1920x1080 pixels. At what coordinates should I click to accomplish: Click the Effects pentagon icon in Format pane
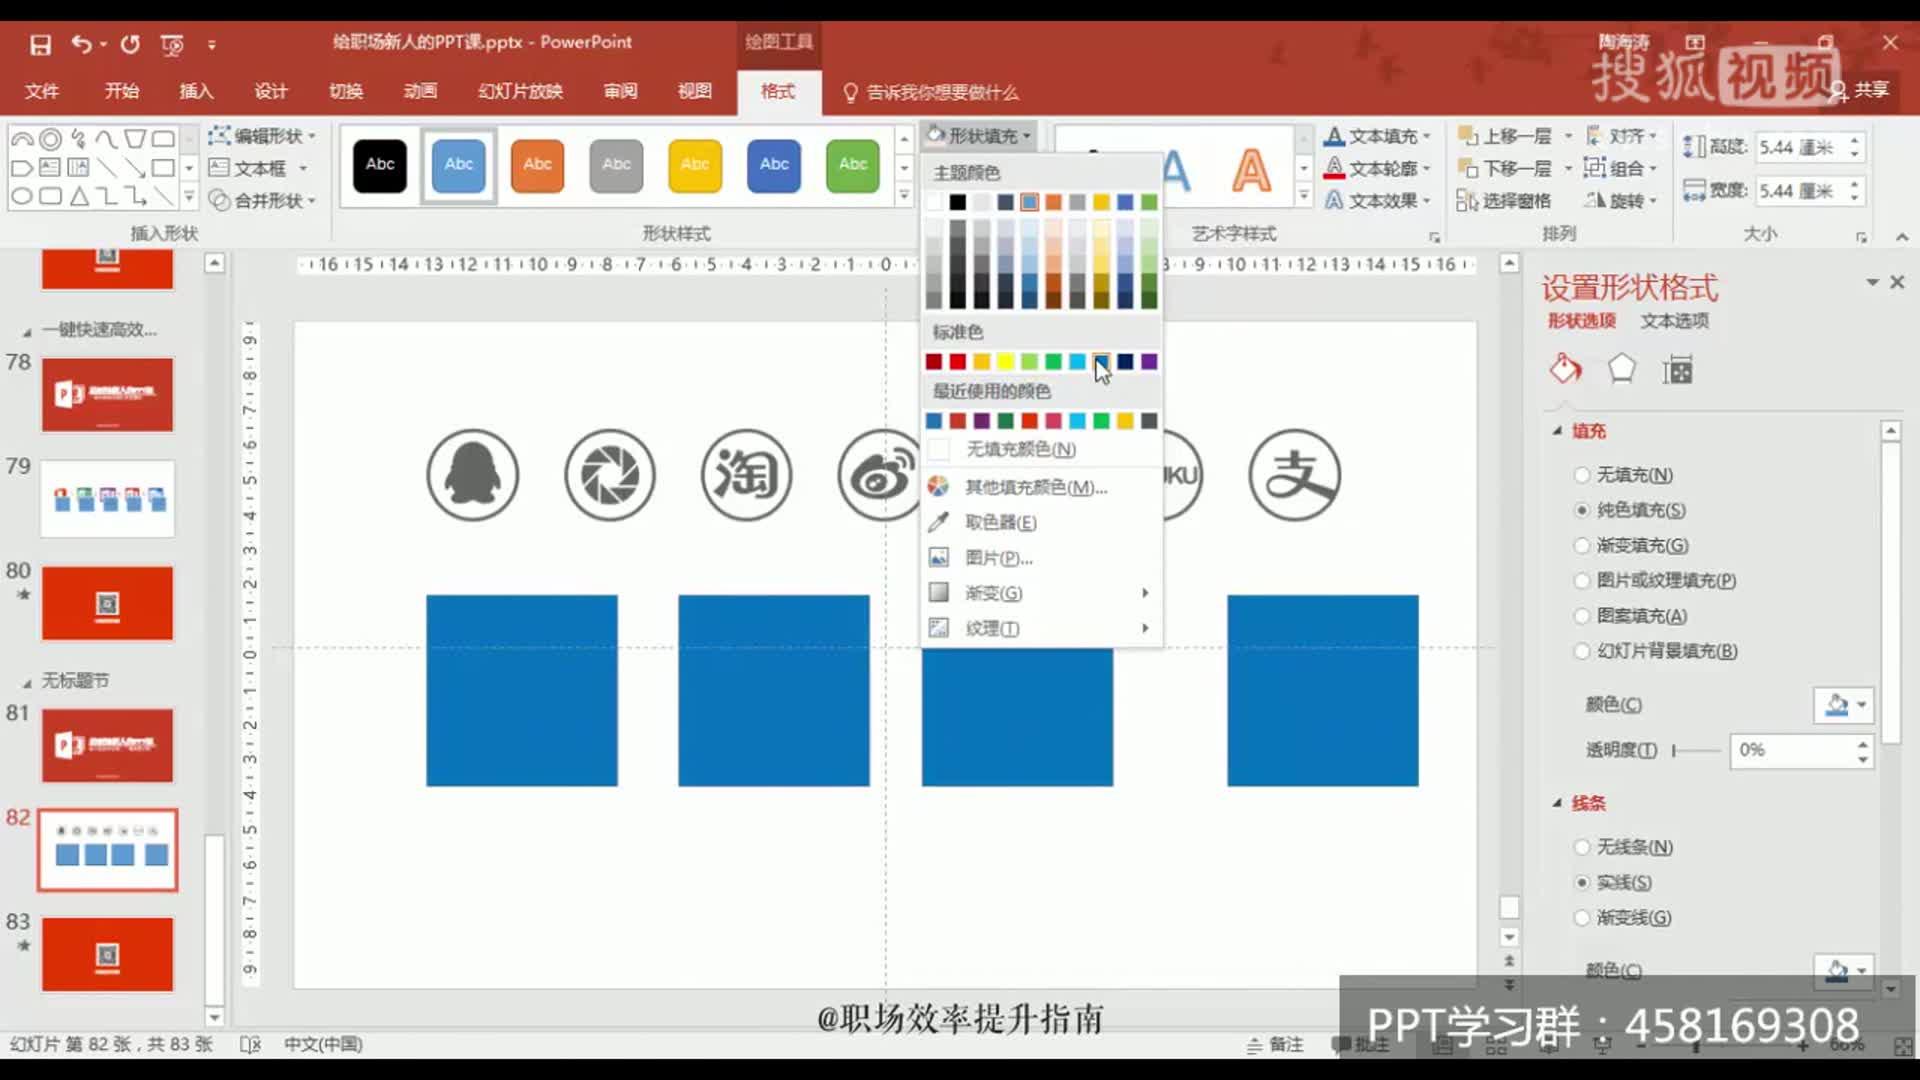[x=1621, y=369]
